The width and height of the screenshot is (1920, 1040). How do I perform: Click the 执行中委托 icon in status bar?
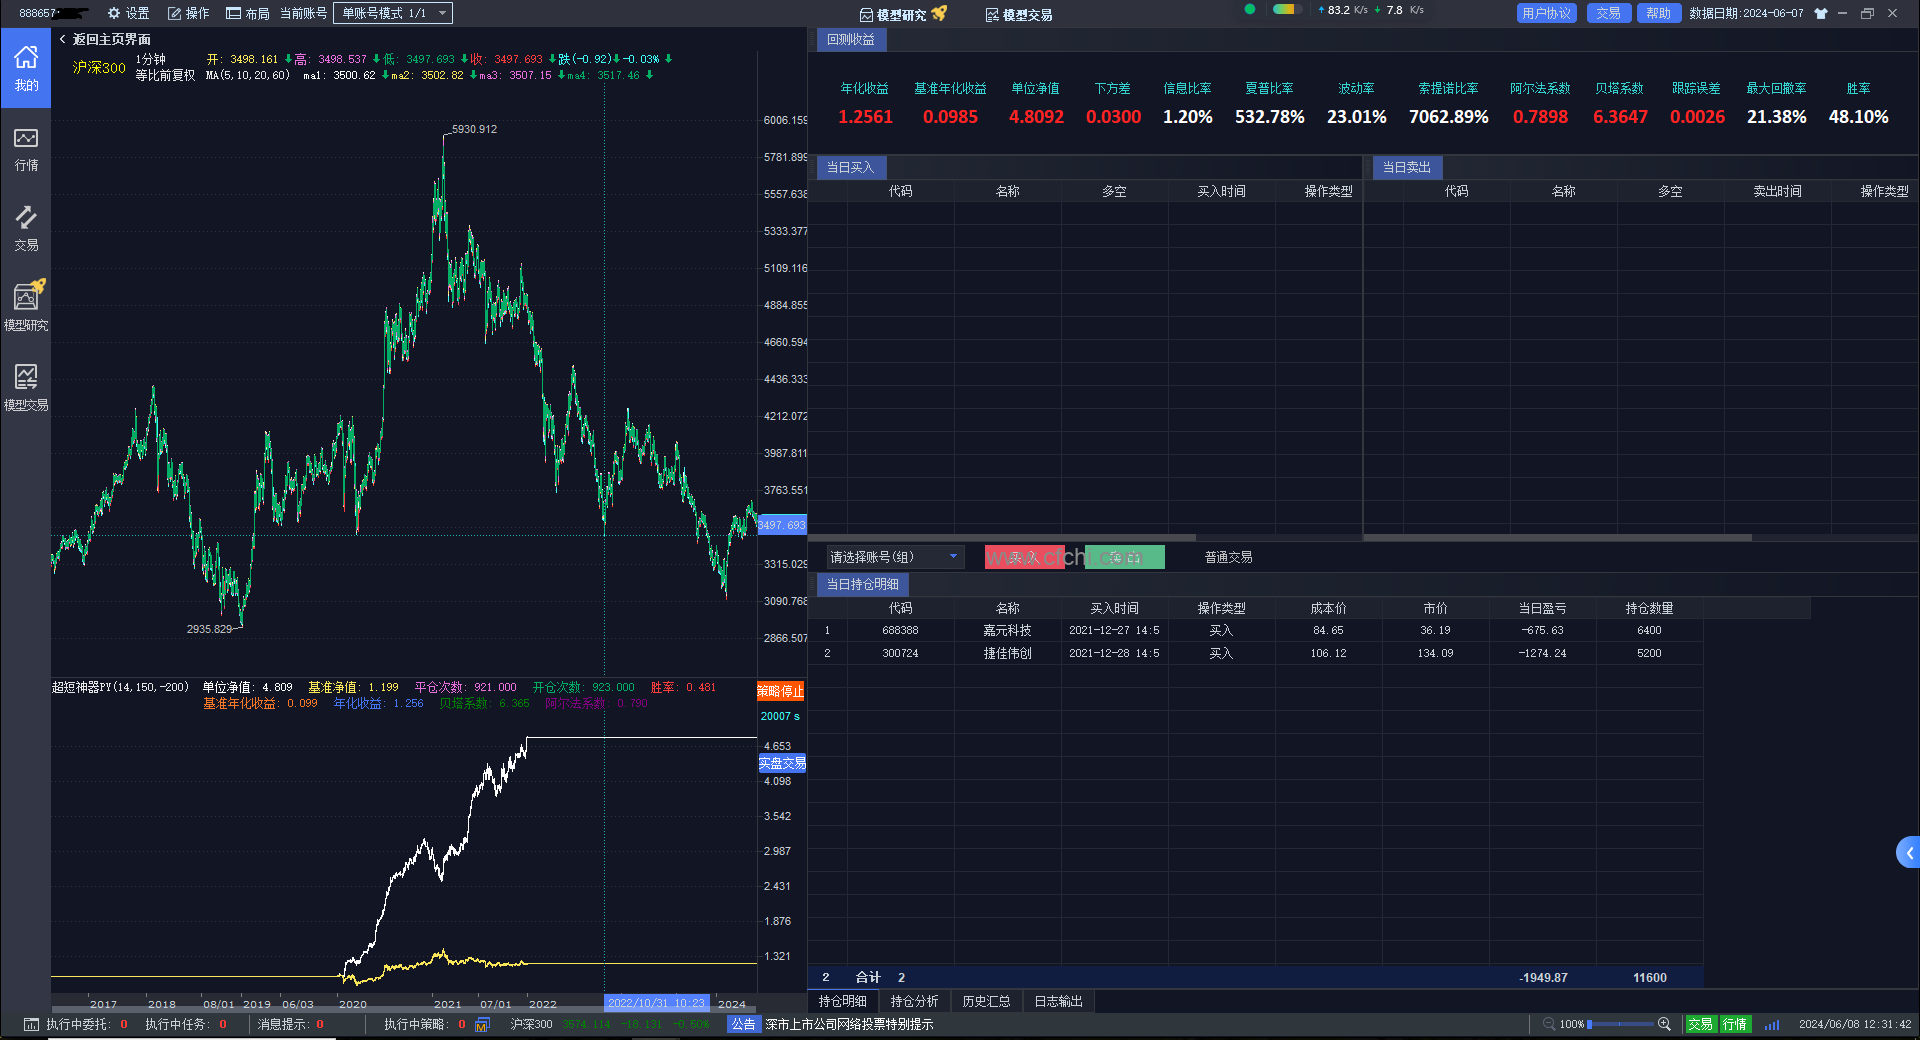[31, 1024]
